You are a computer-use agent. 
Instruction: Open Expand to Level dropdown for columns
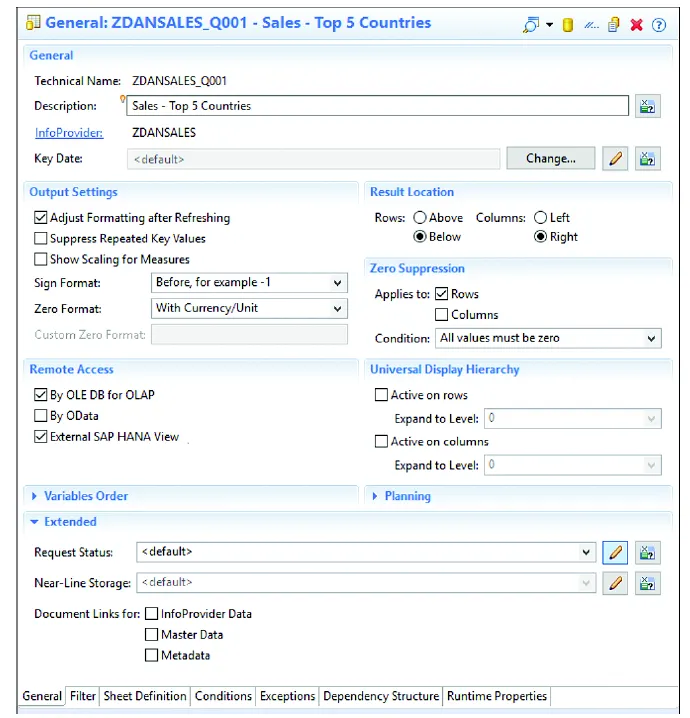[573, 465]
